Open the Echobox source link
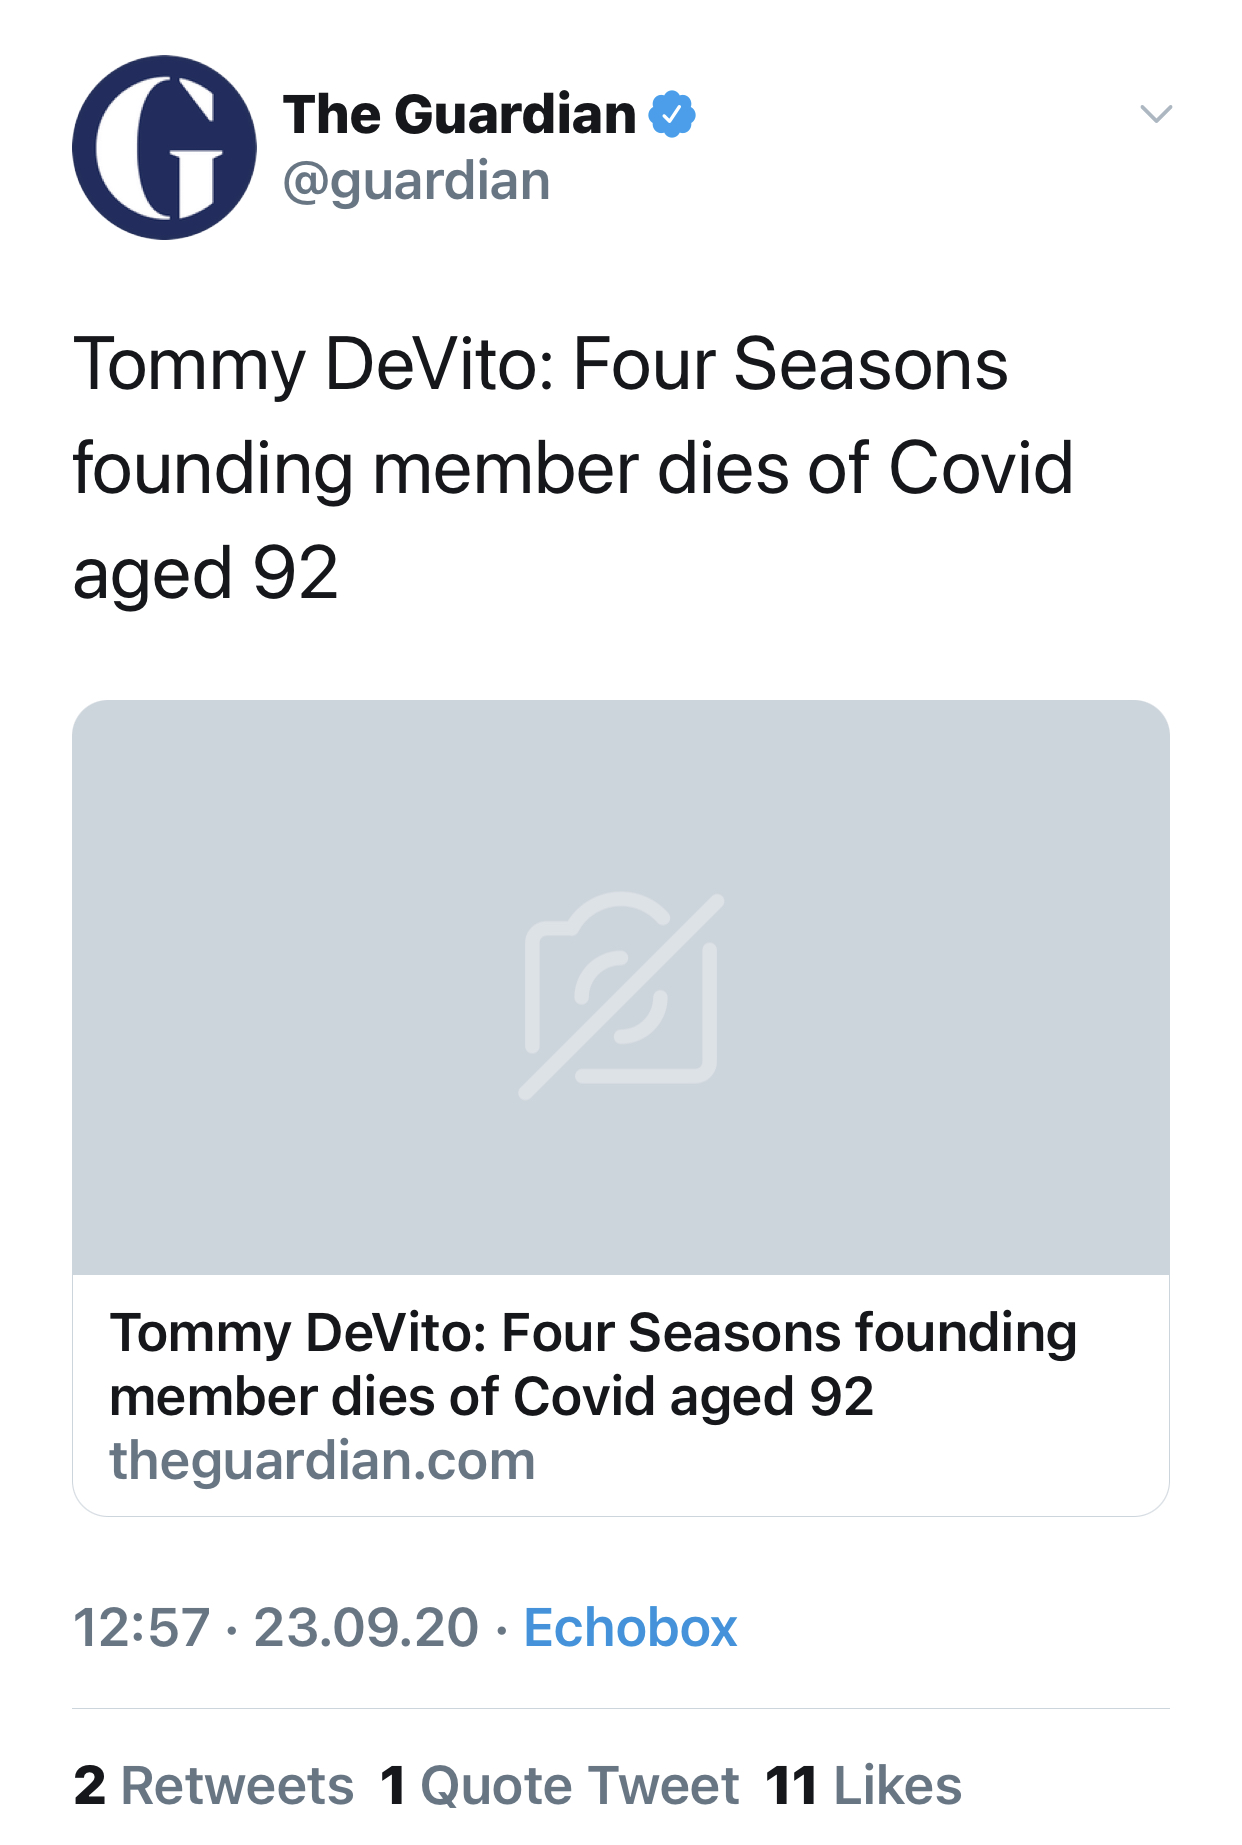 630,1627
